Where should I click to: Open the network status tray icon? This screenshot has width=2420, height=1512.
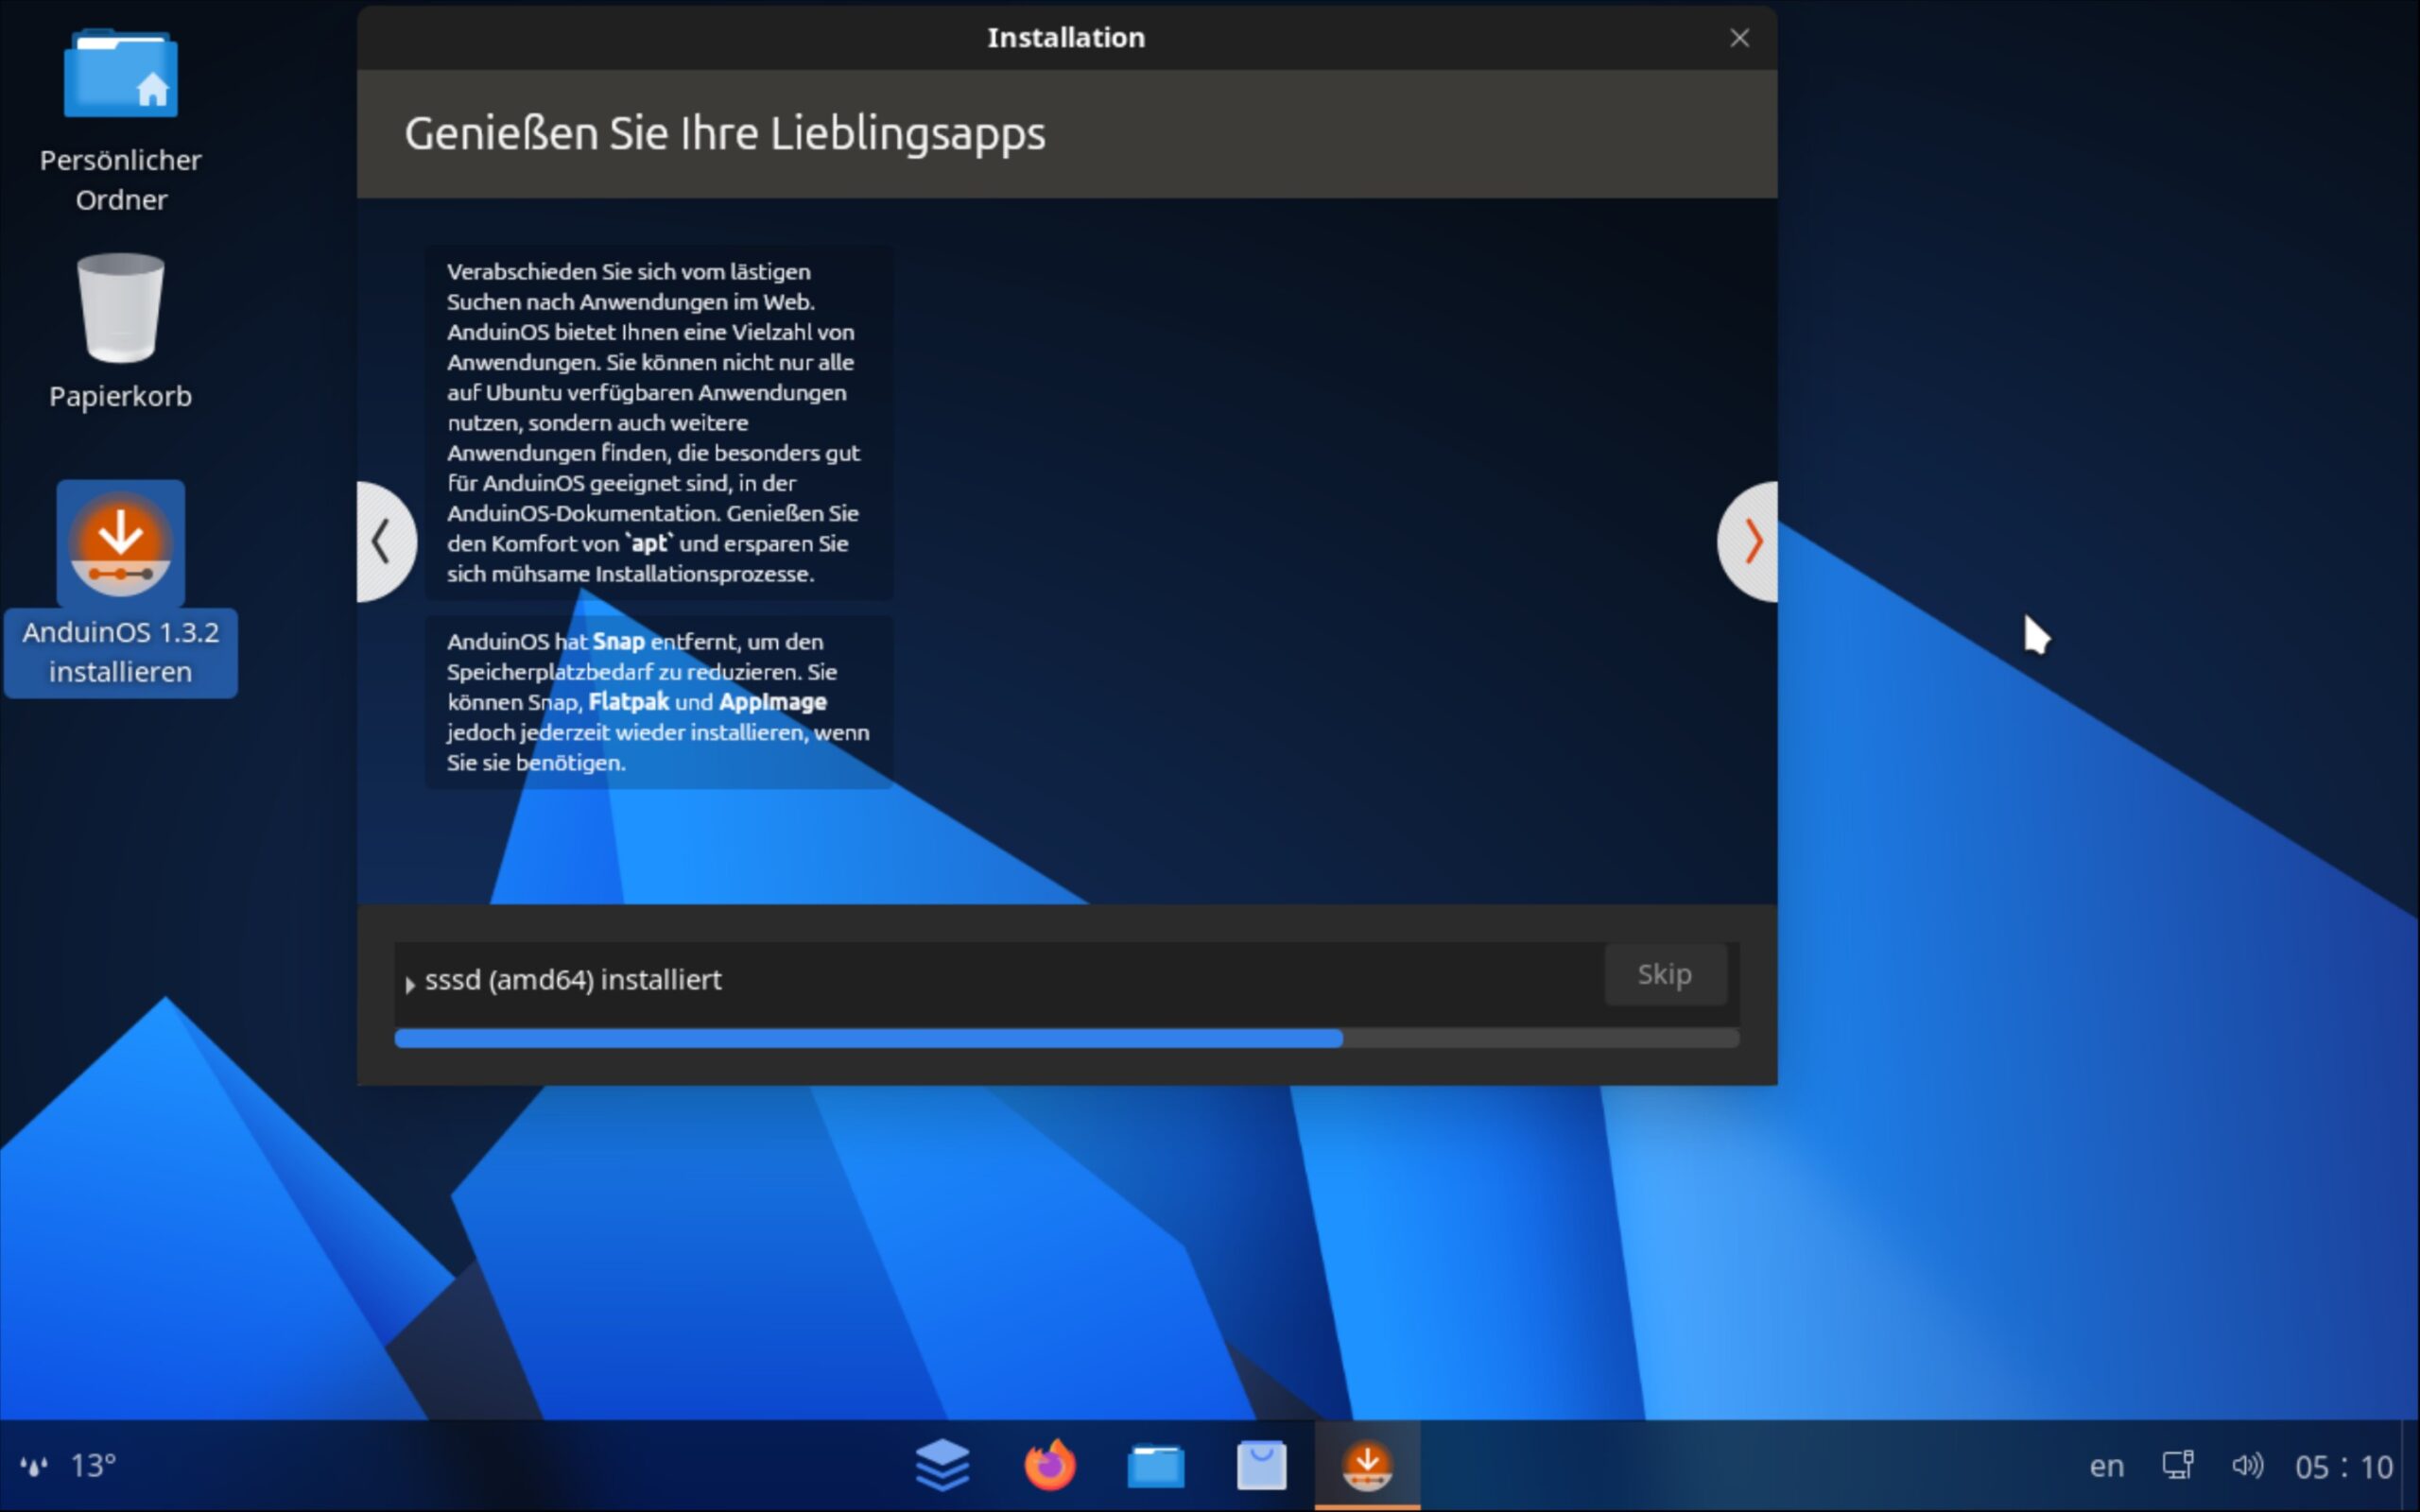(2177, 1466)
